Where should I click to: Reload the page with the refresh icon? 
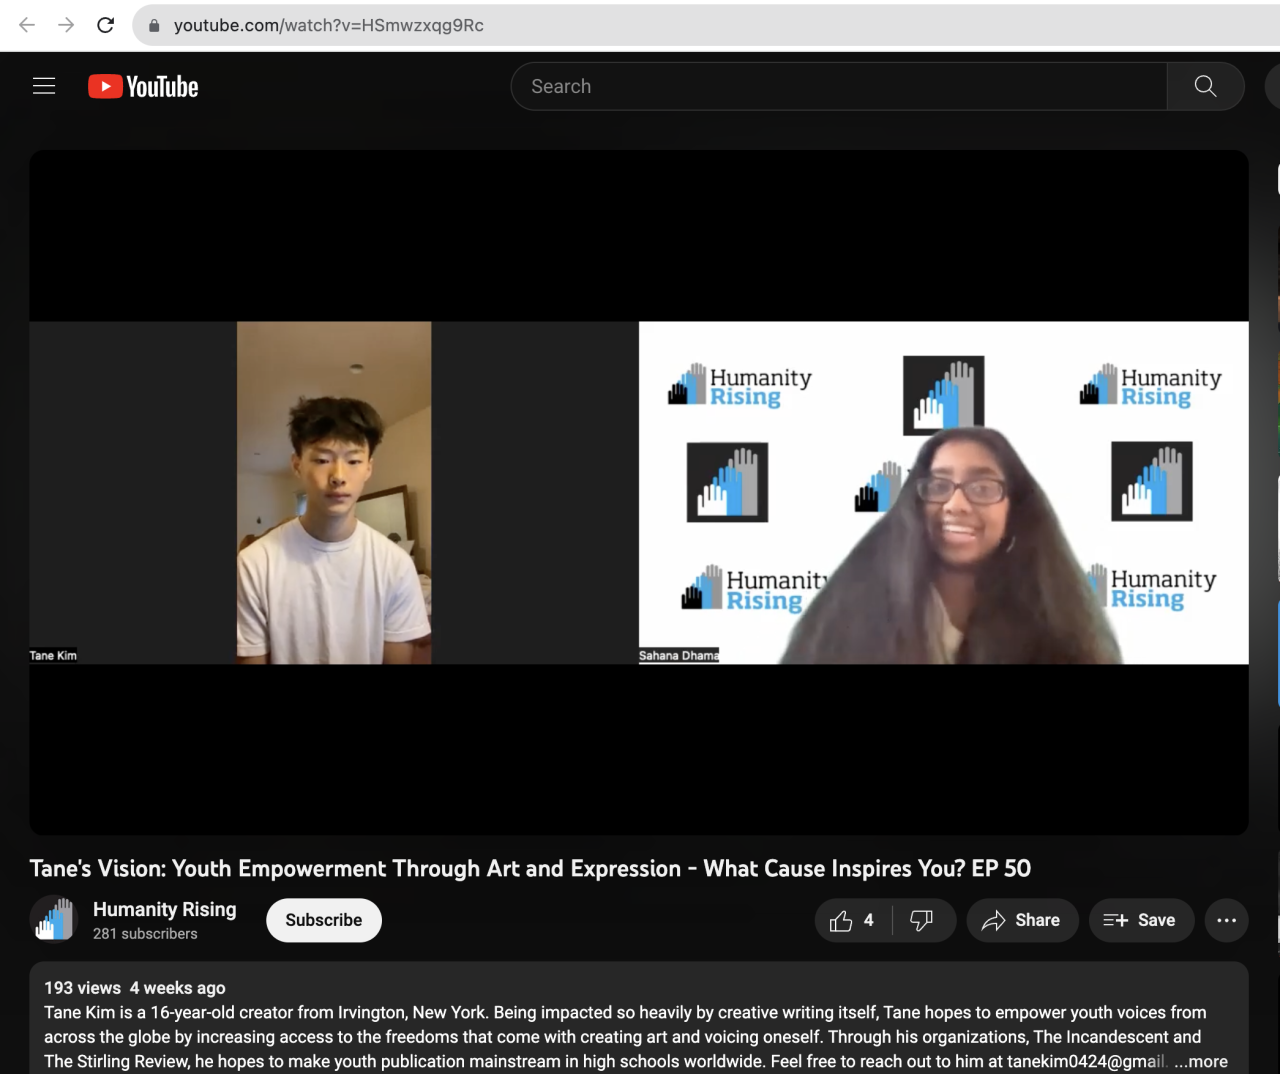(x=105, y=25)
